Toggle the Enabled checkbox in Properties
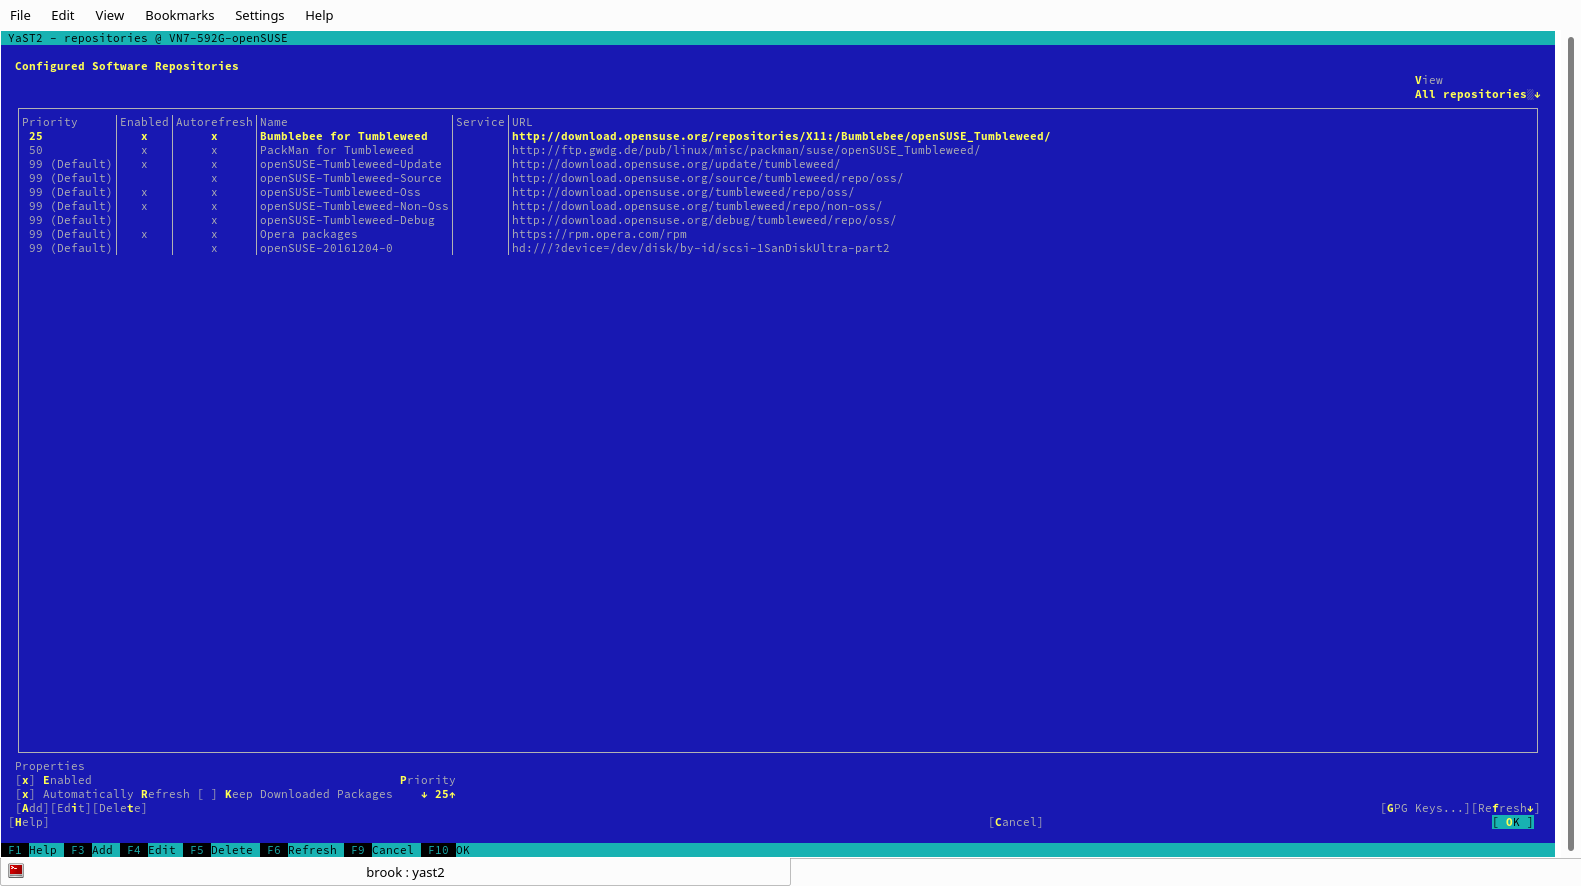Viewport: 1581px width, 886px height. point(25,780)
